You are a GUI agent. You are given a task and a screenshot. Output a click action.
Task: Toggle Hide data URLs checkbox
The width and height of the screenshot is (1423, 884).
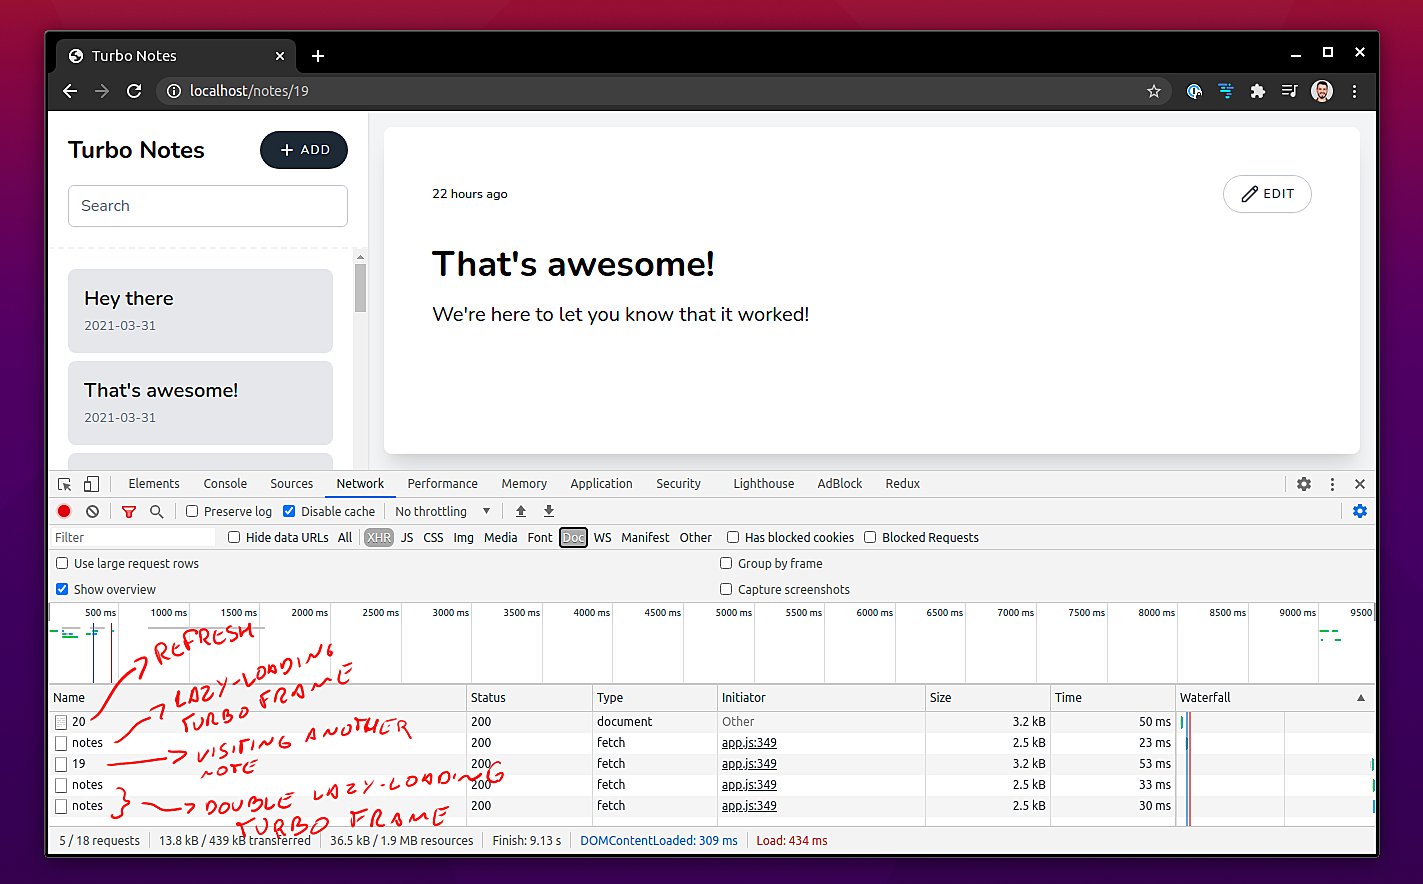click(x=234, y=537)
